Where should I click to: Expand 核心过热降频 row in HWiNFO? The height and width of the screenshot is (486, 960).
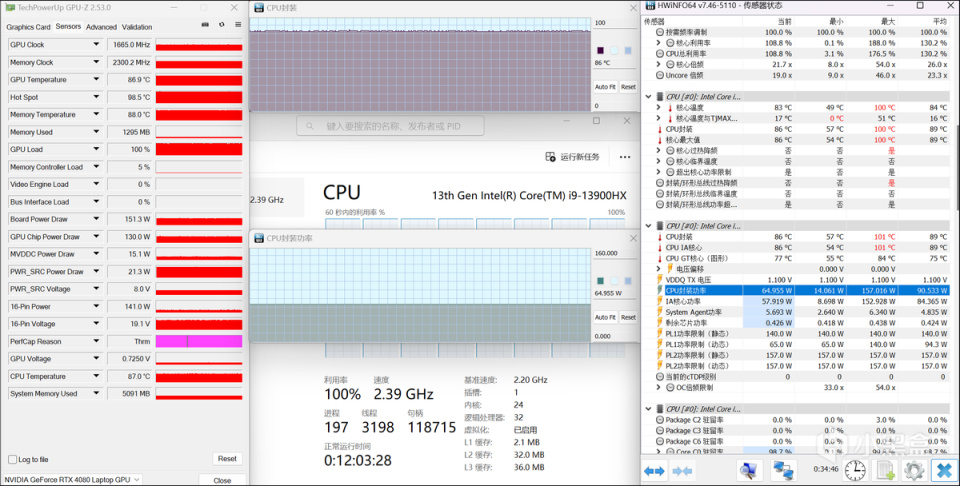(658, 151)
